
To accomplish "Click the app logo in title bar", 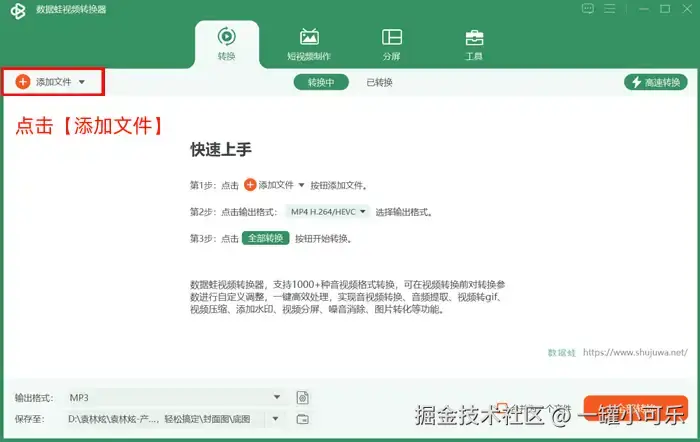I will pos(18,10).
